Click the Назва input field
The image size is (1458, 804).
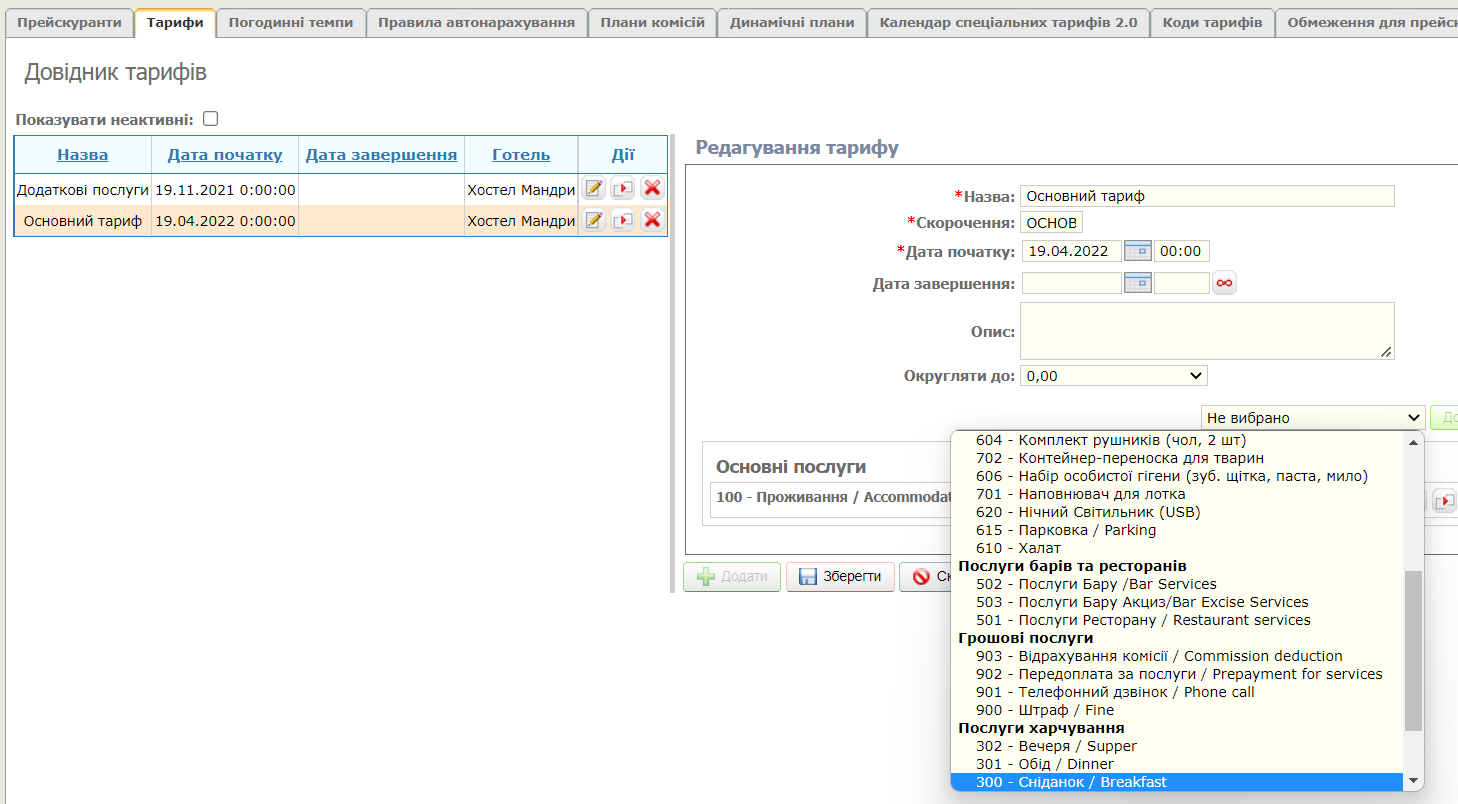click(x=1207, y=196)
